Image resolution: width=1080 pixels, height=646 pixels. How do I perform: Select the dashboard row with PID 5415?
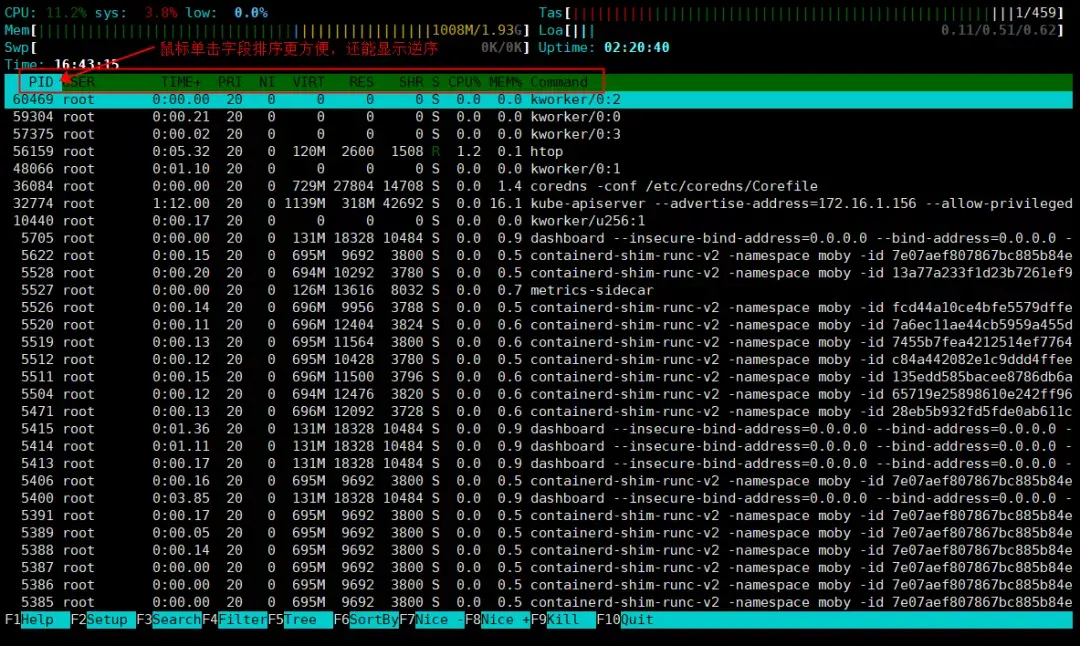click(539, 429)
